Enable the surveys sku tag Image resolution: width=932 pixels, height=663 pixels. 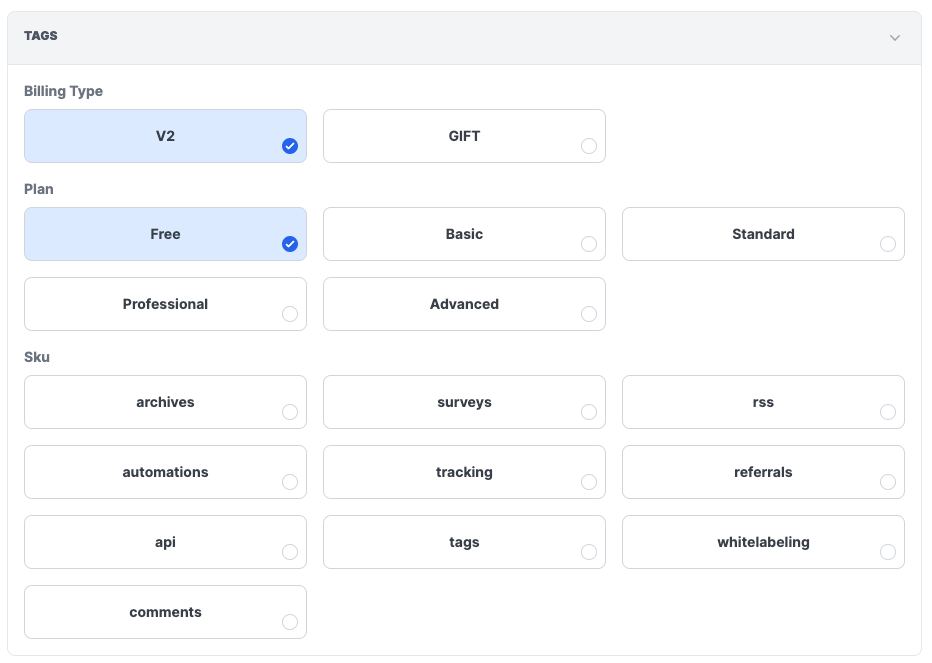[464, 402]
